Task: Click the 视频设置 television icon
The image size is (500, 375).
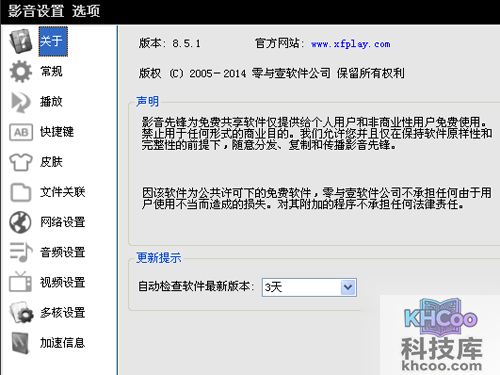Action: (x=20, y=282)
